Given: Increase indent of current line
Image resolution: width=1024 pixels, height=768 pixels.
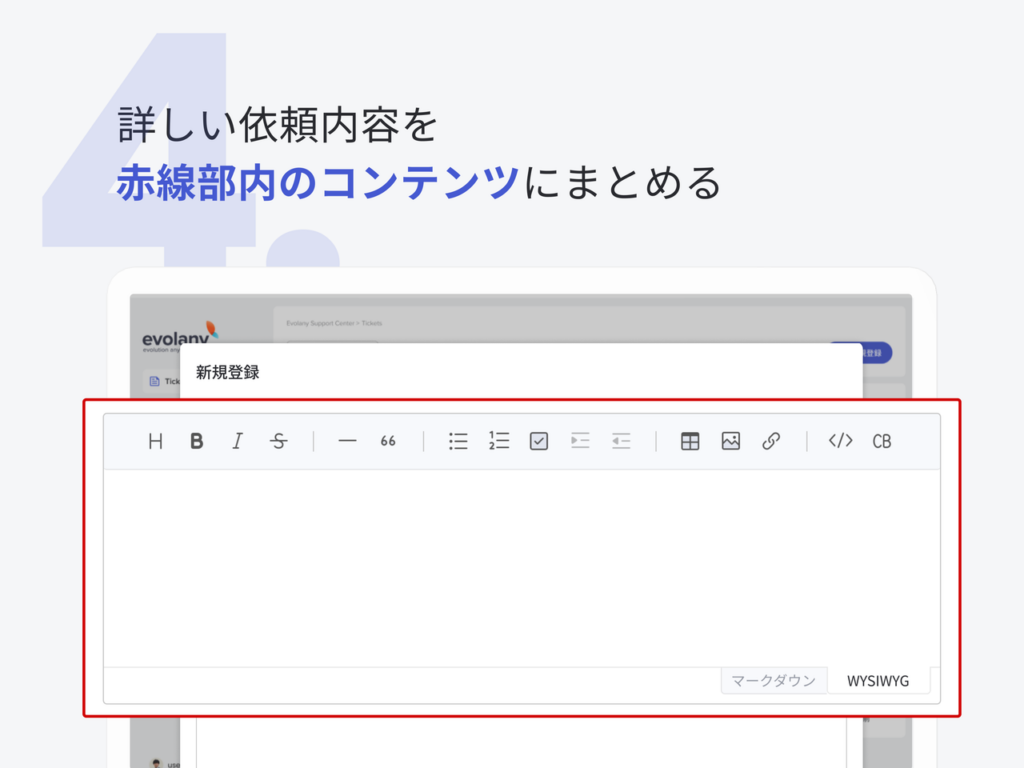Looking at the screenshot, I should click(x=580, y=441).
